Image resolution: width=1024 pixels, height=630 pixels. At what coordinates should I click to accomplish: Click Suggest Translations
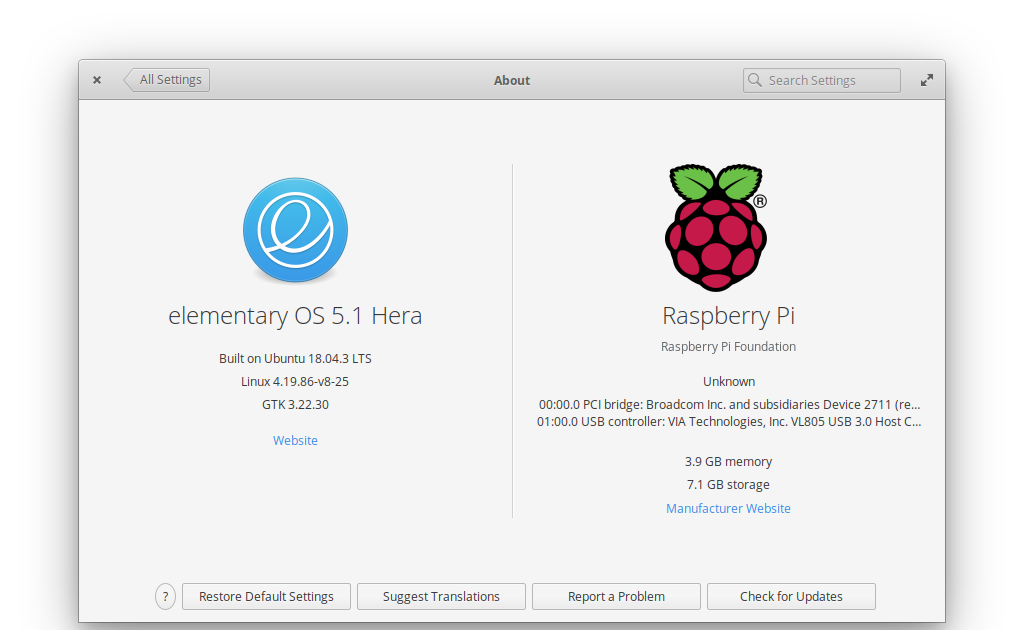441,596
